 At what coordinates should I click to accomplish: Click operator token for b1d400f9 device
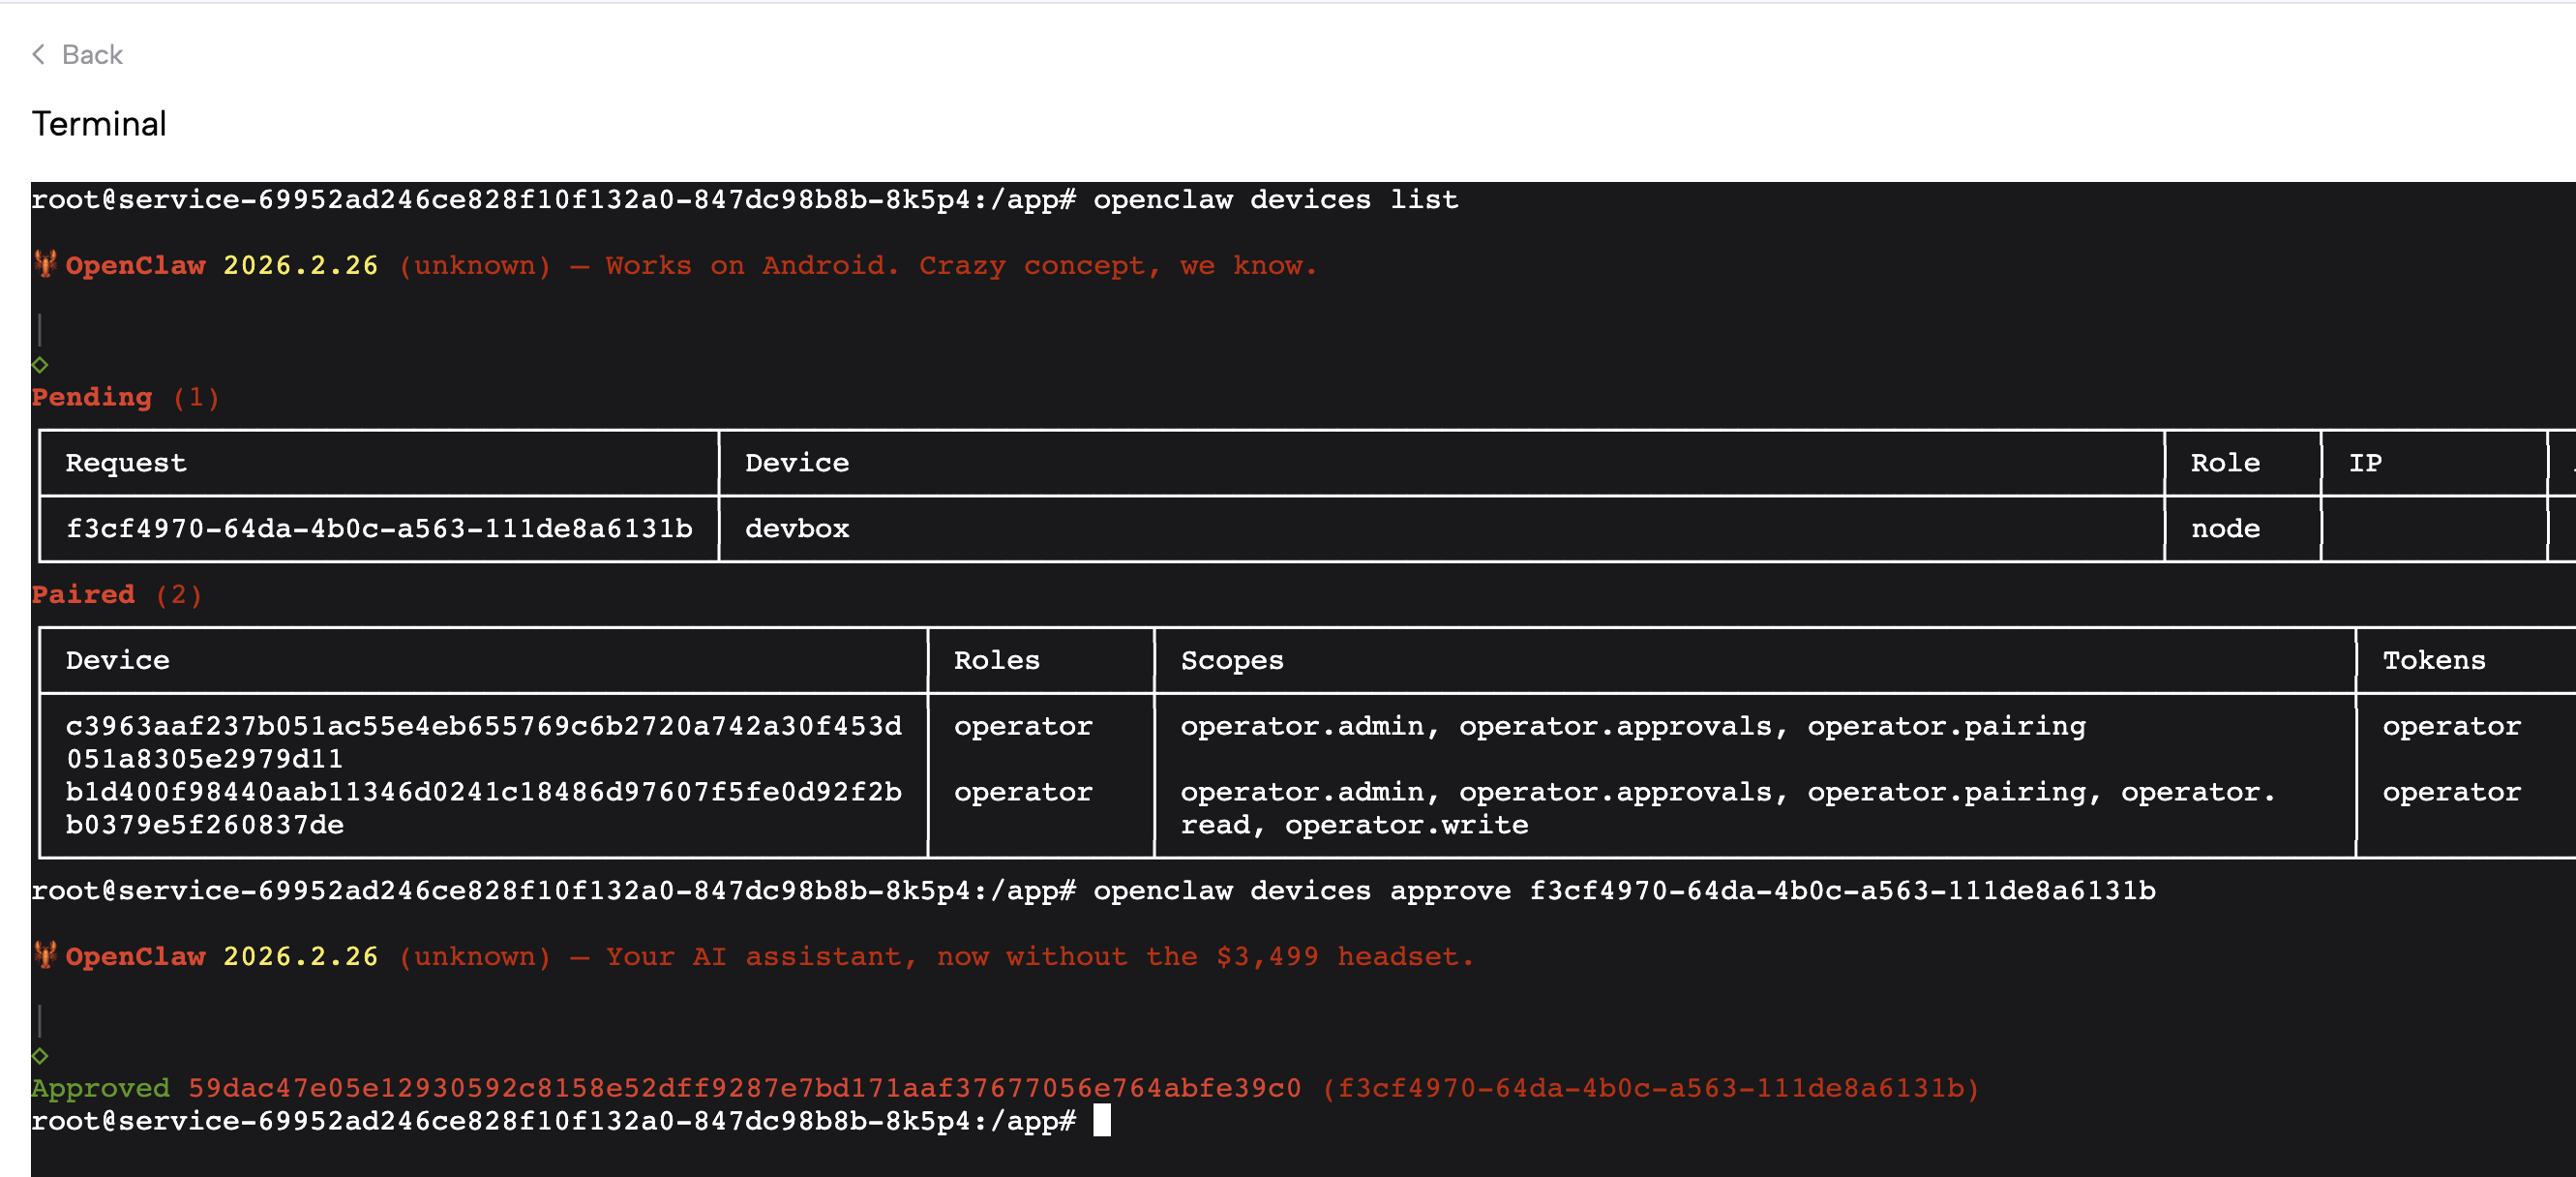click(2451, 792)
